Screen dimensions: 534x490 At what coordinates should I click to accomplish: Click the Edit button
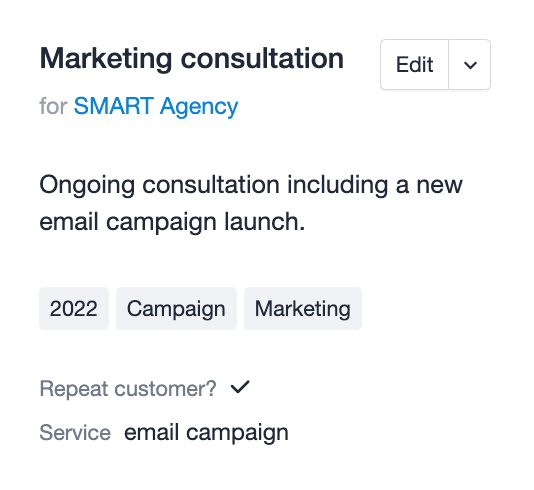point(414,64)
